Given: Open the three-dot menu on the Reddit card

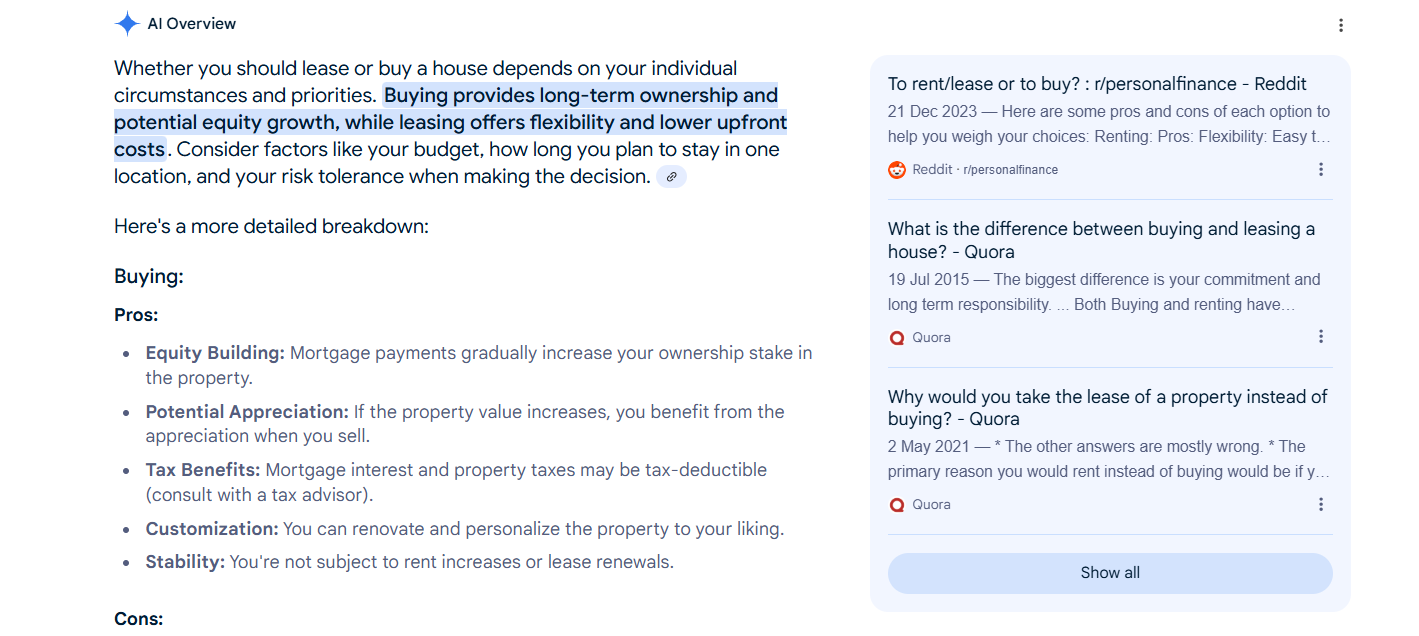Looking at the screenshot, I should coord(1321,169).
